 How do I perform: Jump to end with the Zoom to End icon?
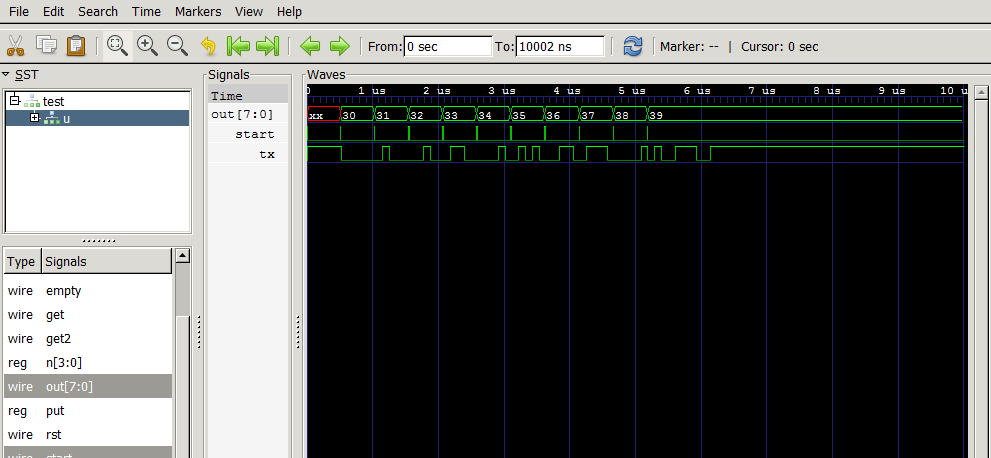(x=267, y=45)
